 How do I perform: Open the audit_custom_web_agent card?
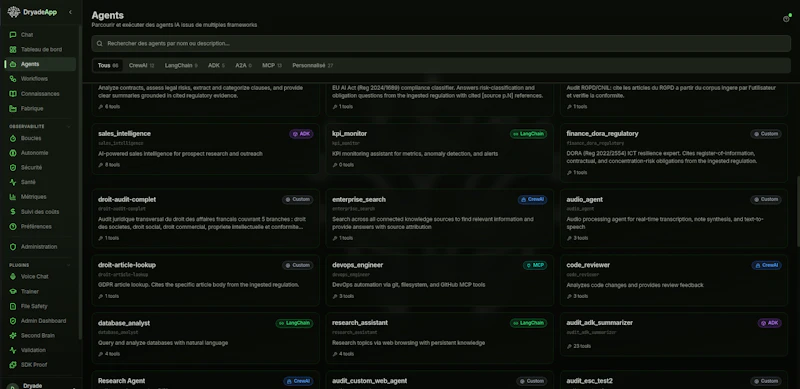(x=439, y=380)
